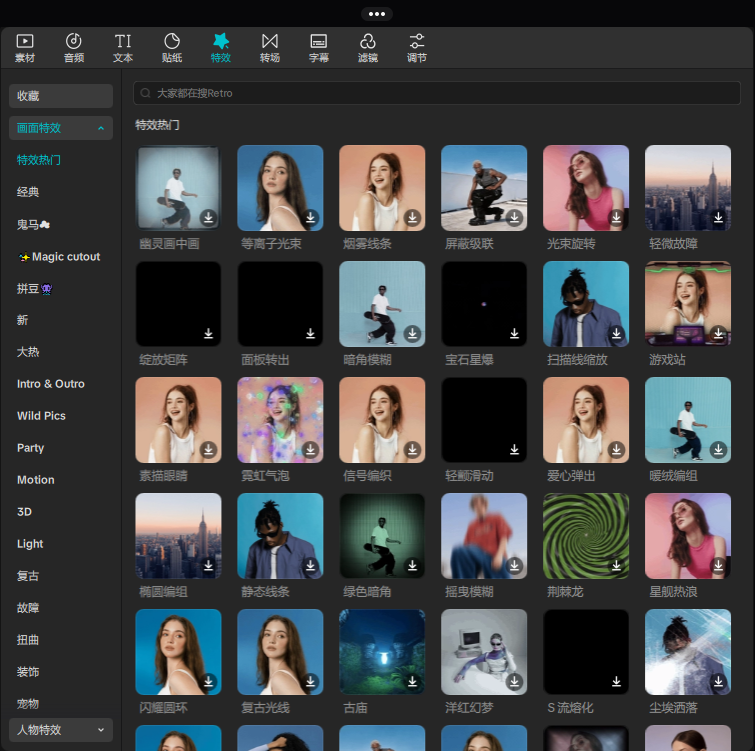Download the 摇曳模糊 effect
755x751 pixels.
click(x=515, y=565)
